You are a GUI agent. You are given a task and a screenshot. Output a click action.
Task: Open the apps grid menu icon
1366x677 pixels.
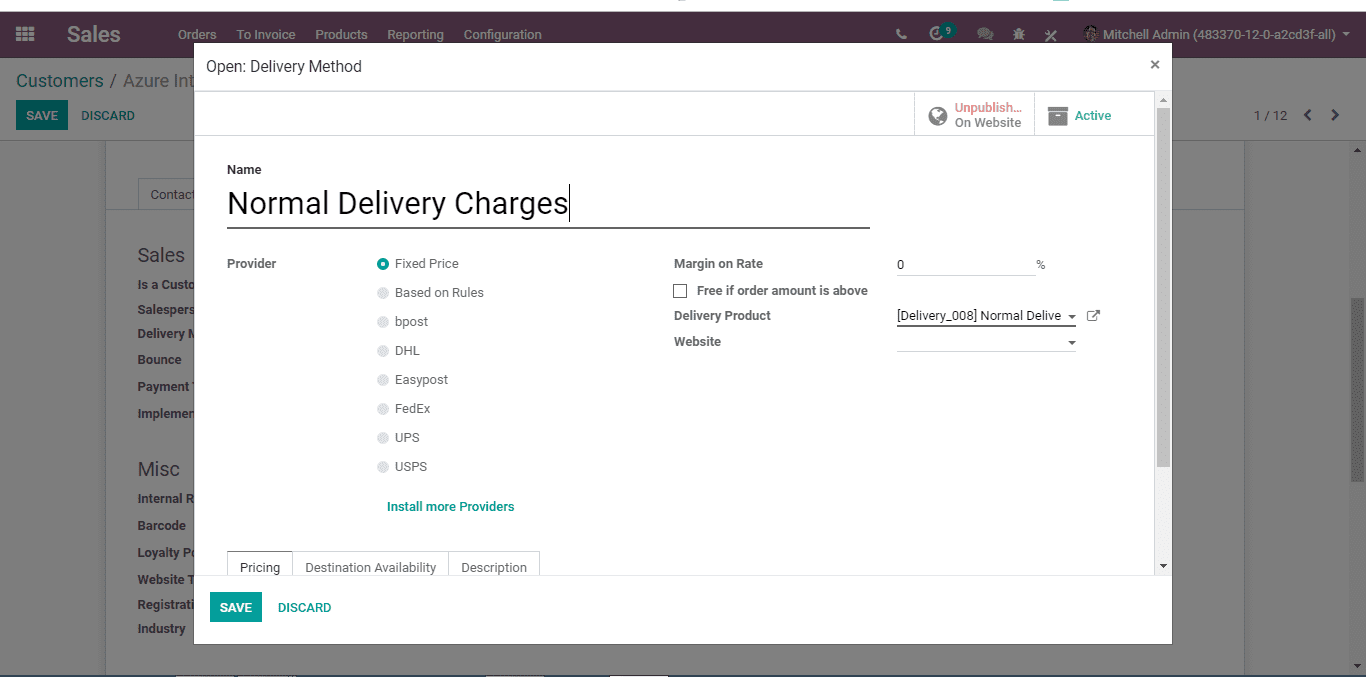point(25,34)
